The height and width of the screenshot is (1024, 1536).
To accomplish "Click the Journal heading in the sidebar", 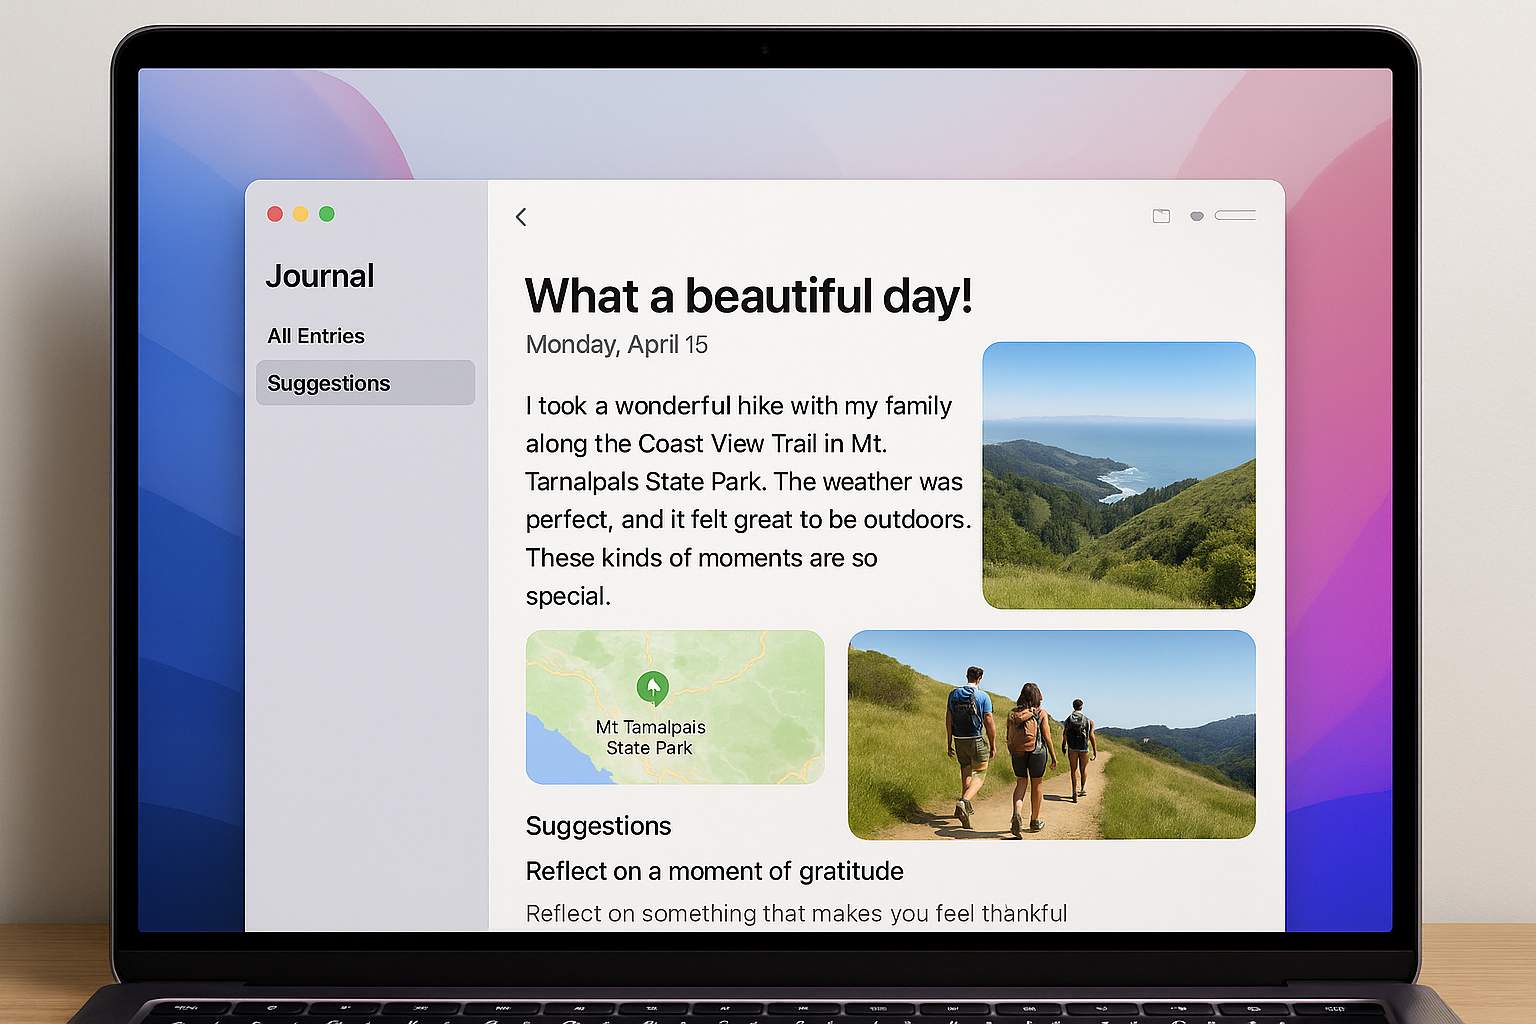I will click(320, 276).
